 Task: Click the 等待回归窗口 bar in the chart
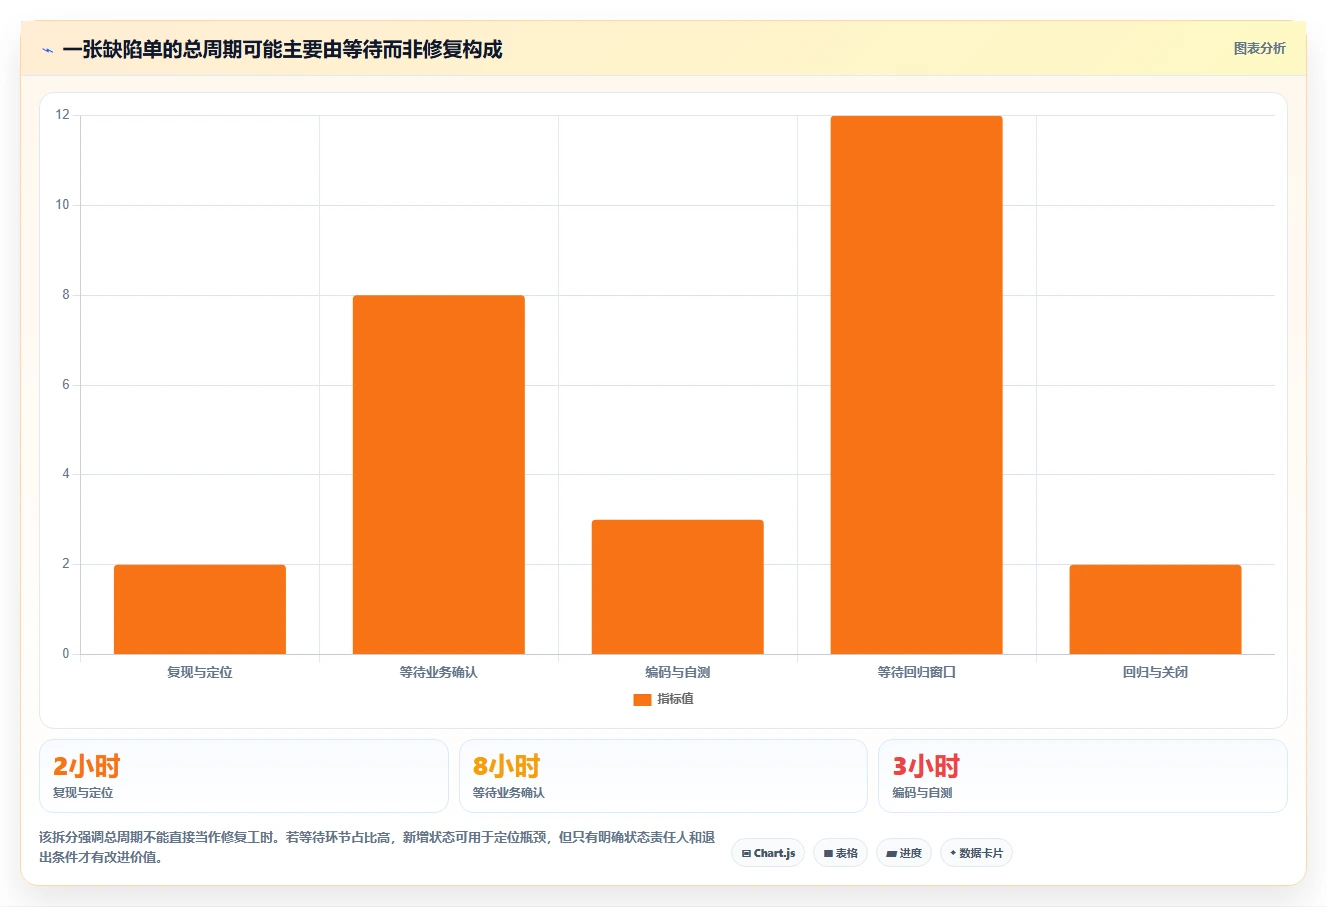pyautogui.click(x=917, y=385)
